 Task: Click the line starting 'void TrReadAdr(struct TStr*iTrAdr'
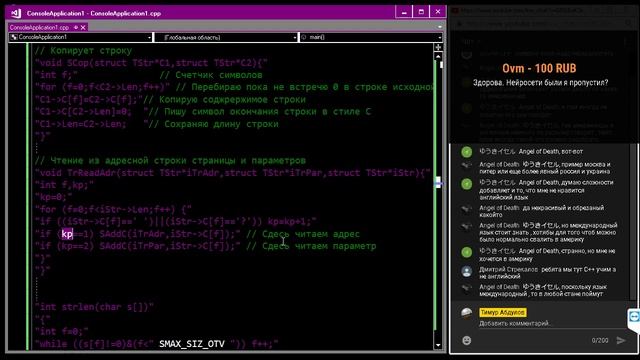[232, 173]
